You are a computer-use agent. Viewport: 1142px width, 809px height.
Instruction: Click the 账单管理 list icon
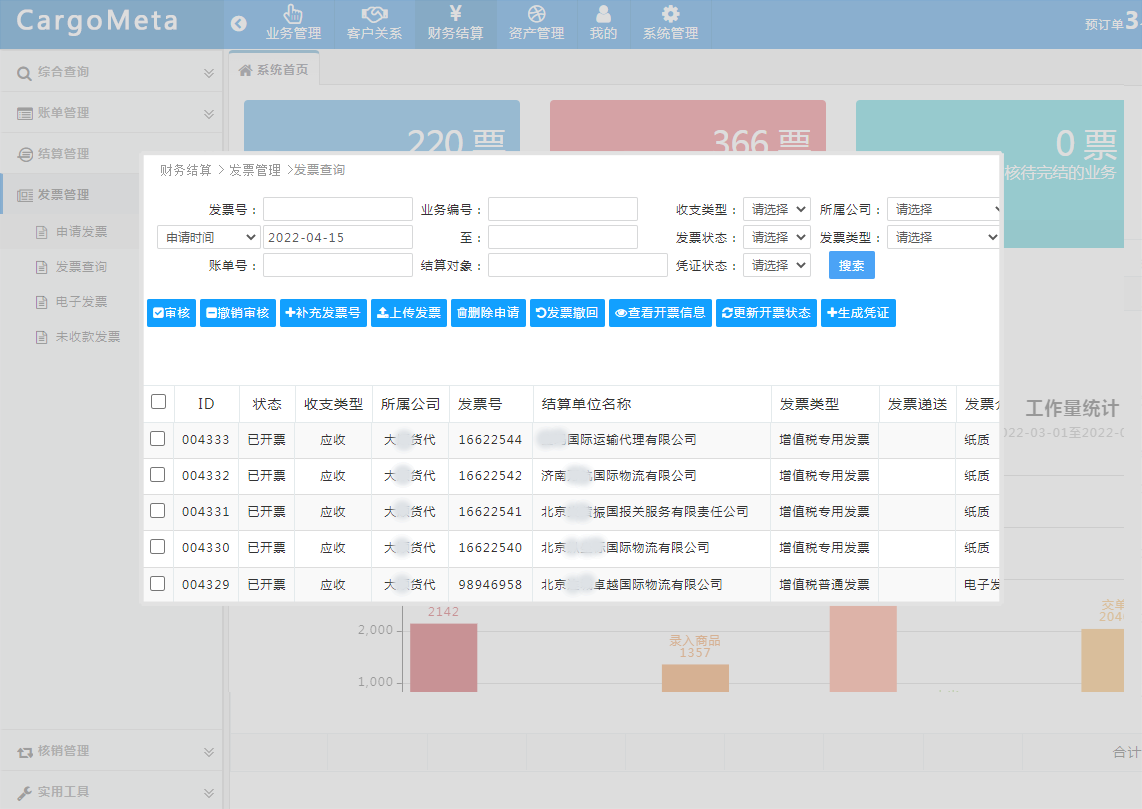[x=25, y=114]
